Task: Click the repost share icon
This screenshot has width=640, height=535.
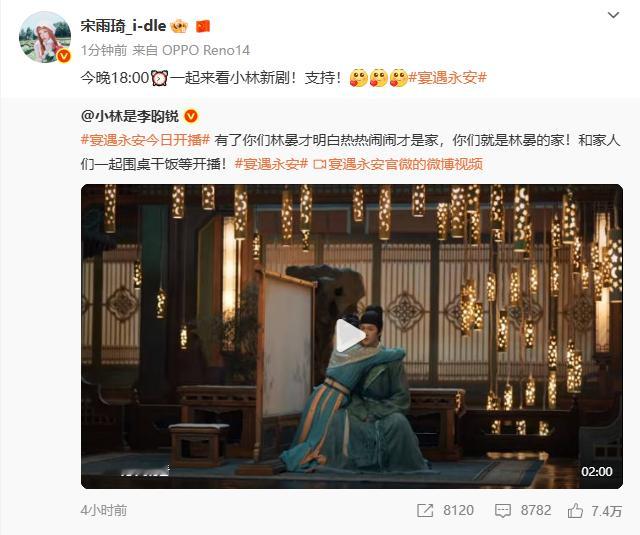Action: click(x=425, y=511)
